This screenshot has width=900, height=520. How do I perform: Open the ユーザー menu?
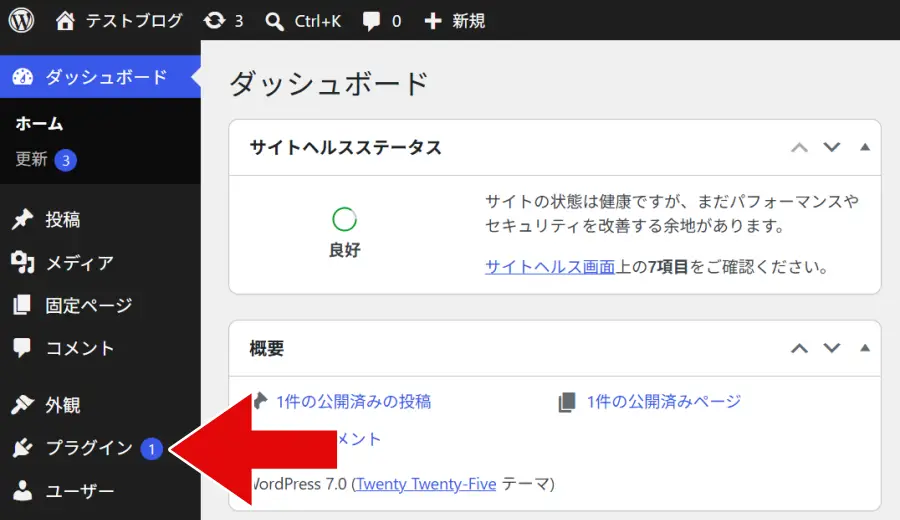pos(80,491)
